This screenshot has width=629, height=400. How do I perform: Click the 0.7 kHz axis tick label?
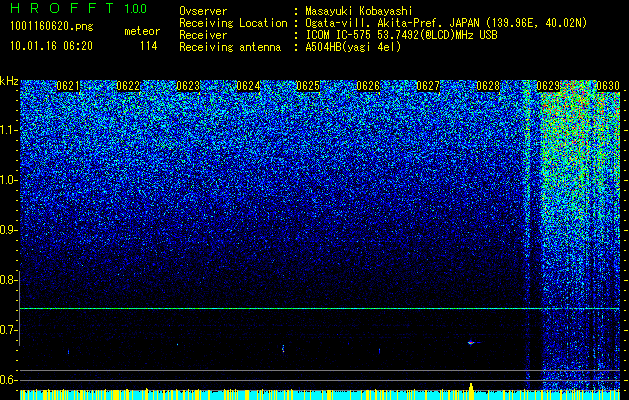click(7, 330)
